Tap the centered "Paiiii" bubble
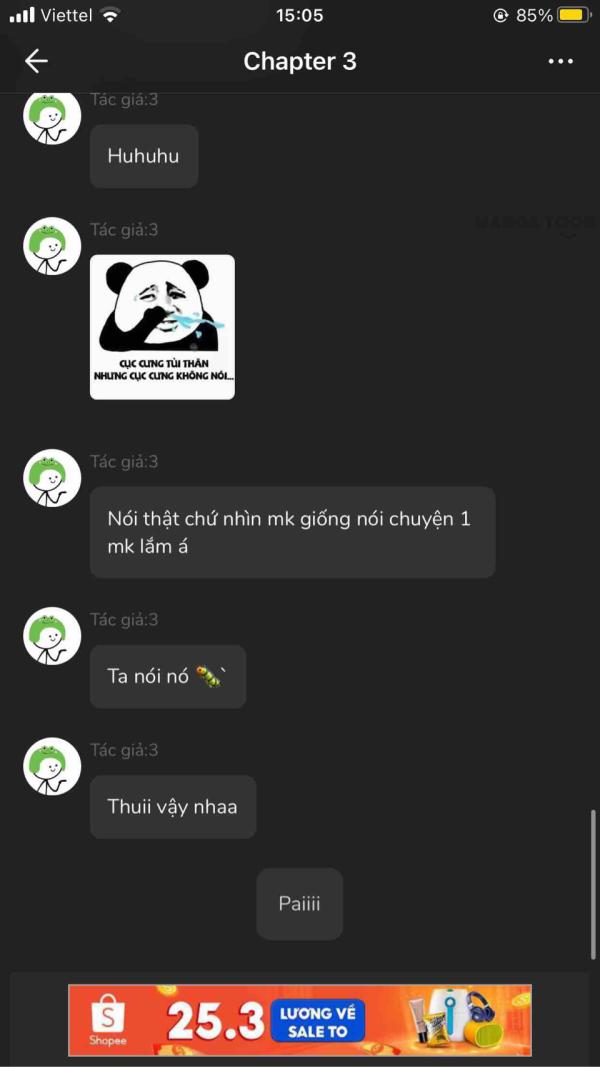 click(299, 904)
